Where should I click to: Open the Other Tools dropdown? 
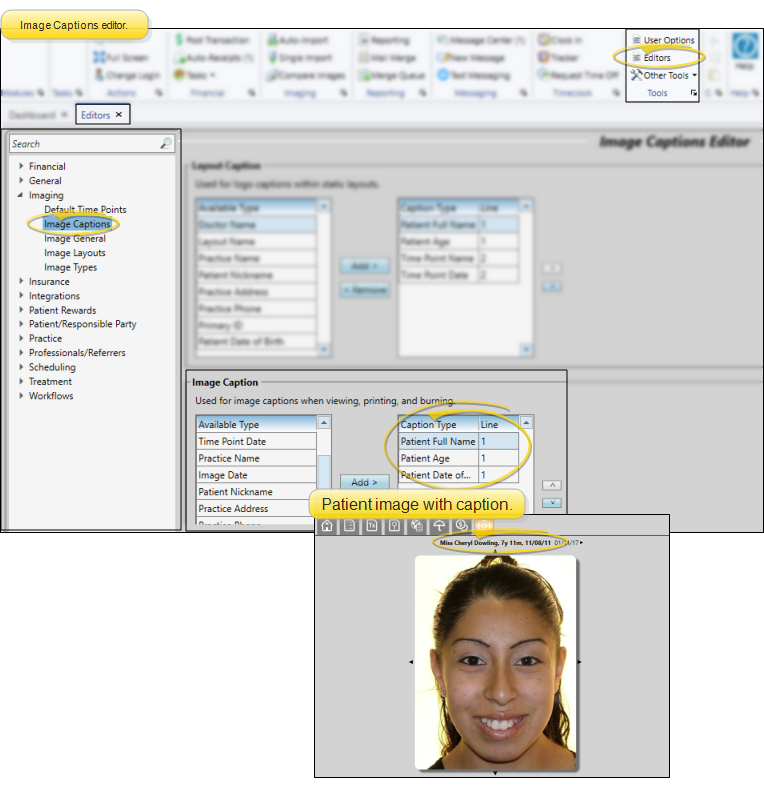pos(665,76)
